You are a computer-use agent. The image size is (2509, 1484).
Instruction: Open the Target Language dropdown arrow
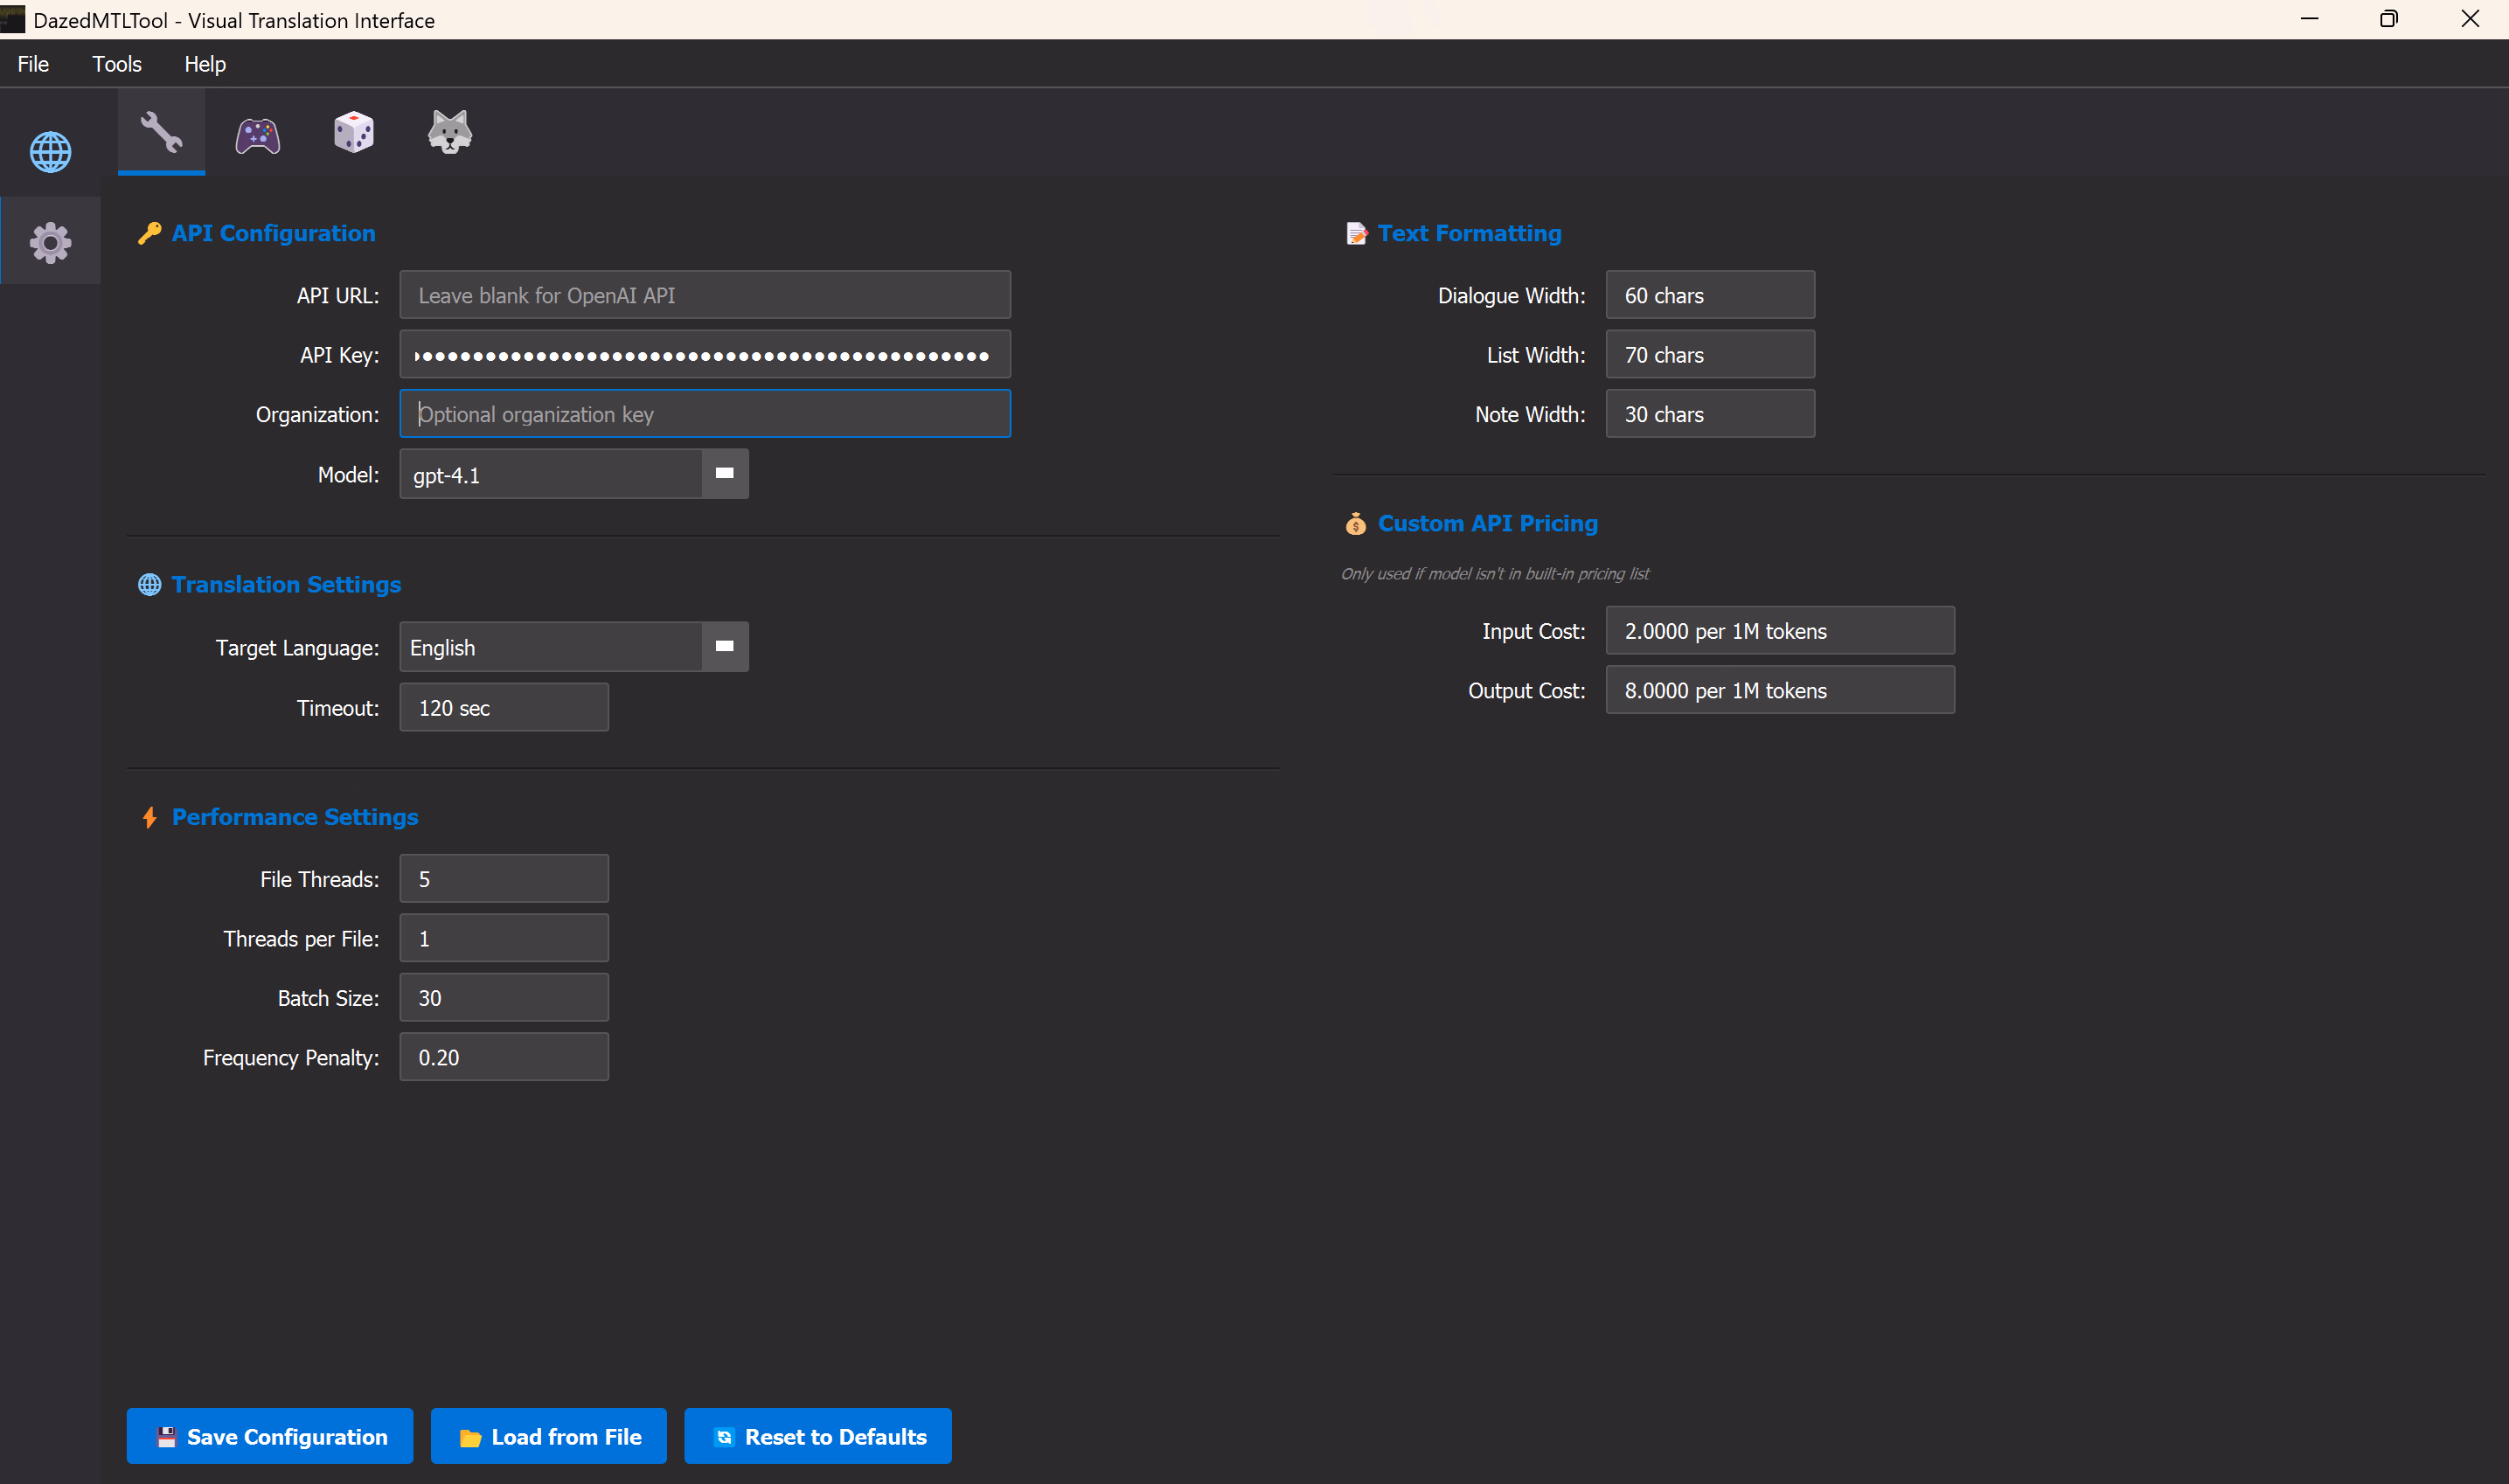click(724, 647)
